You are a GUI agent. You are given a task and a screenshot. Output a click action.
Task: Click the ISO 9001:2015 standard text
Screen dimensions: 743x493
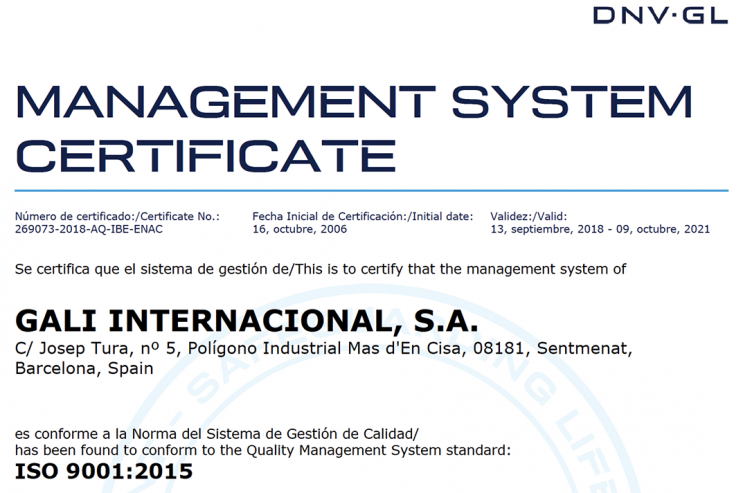coord(104,472)
